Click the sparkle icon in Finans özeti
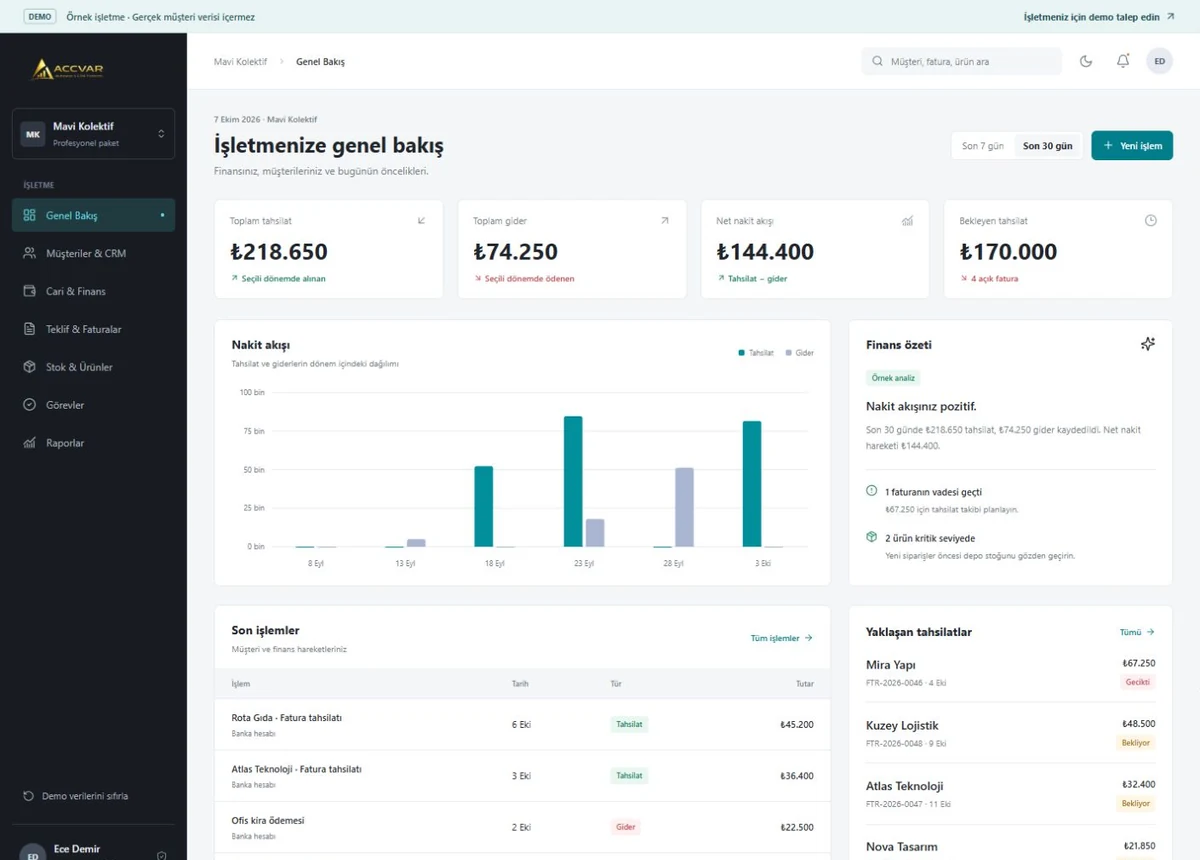 click(1148, 344)
